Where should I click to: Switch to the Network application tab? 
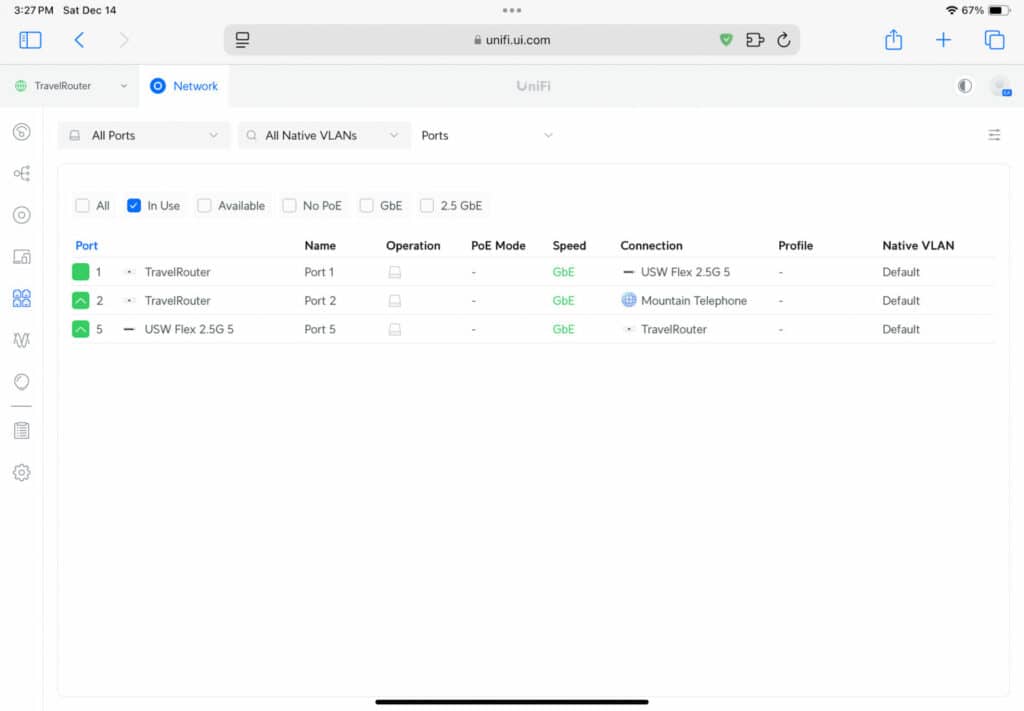pyautogui.click(x=184, y=86)
